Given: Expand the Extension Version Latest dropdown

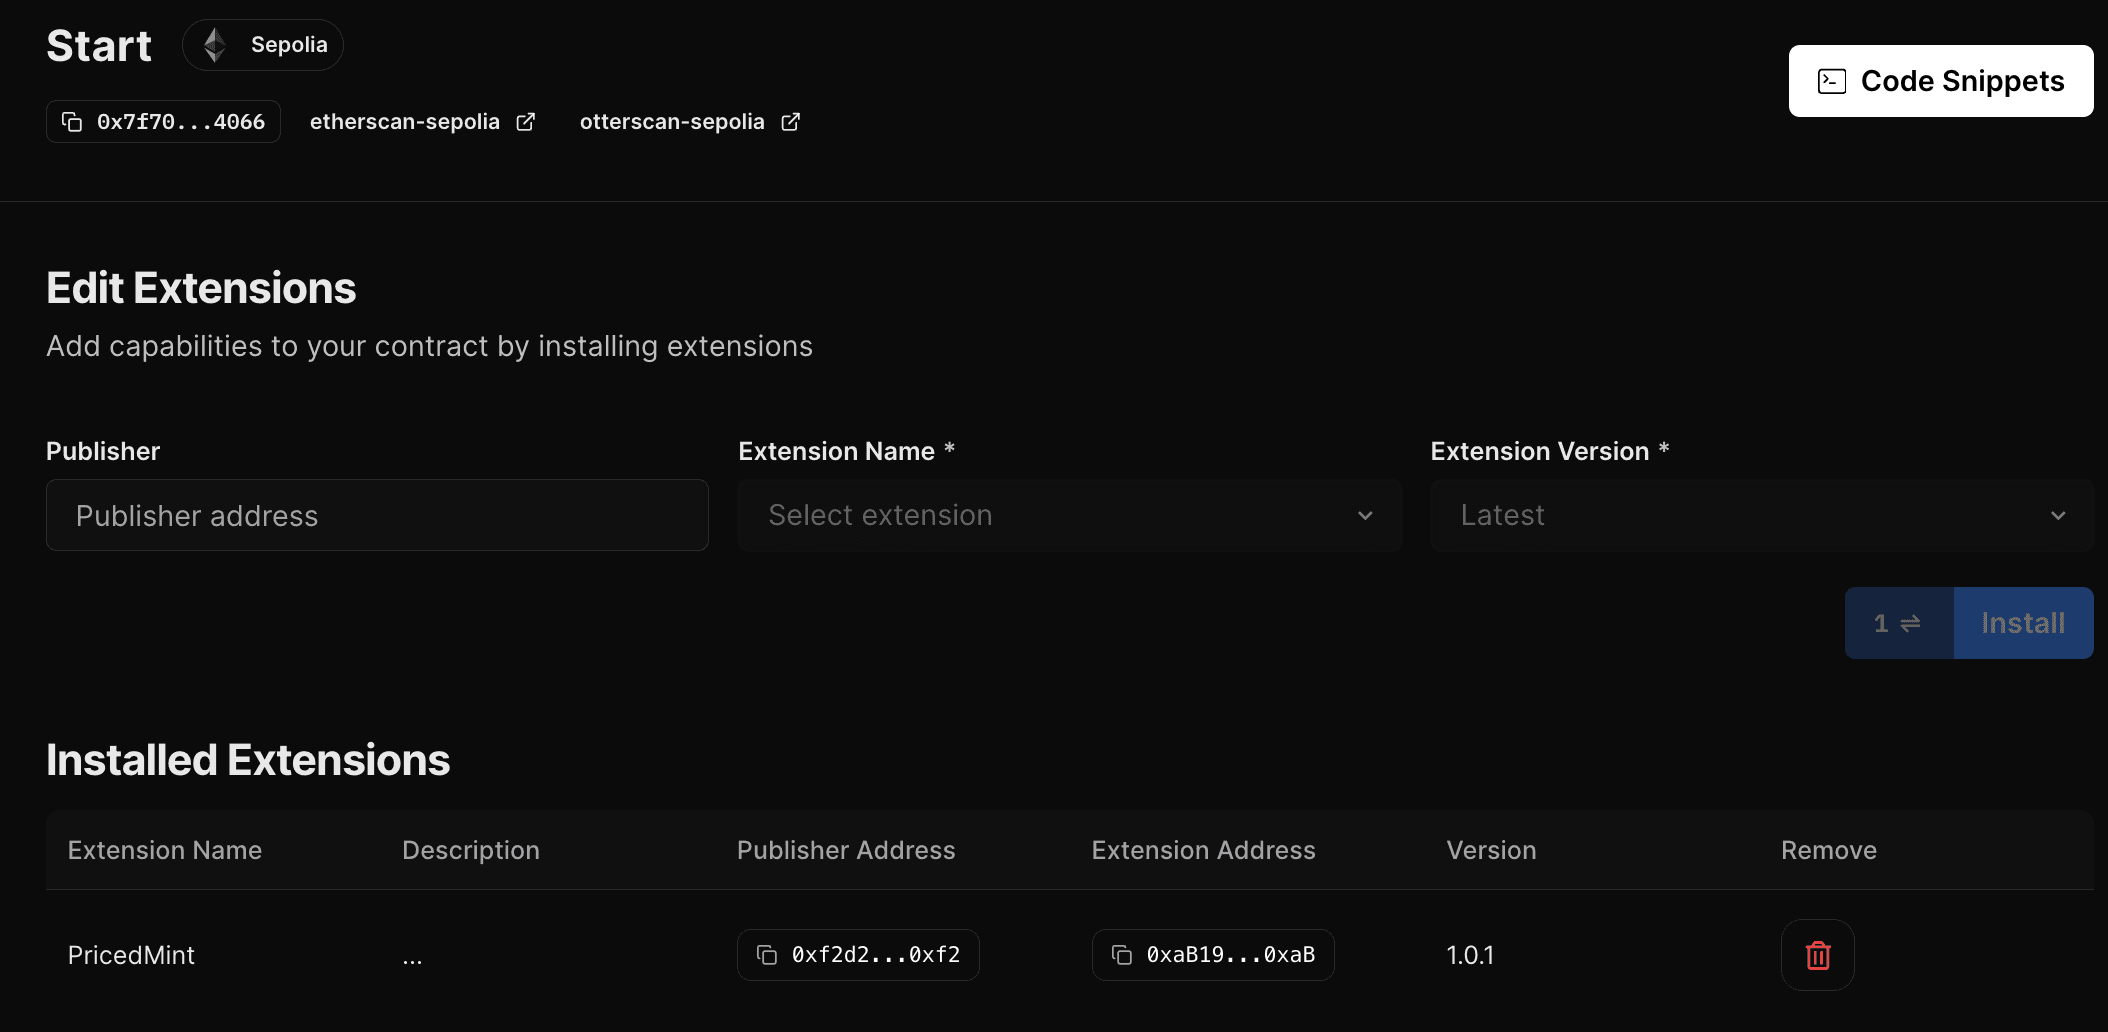Looking at the screenshot, I should pos(1760,515).
